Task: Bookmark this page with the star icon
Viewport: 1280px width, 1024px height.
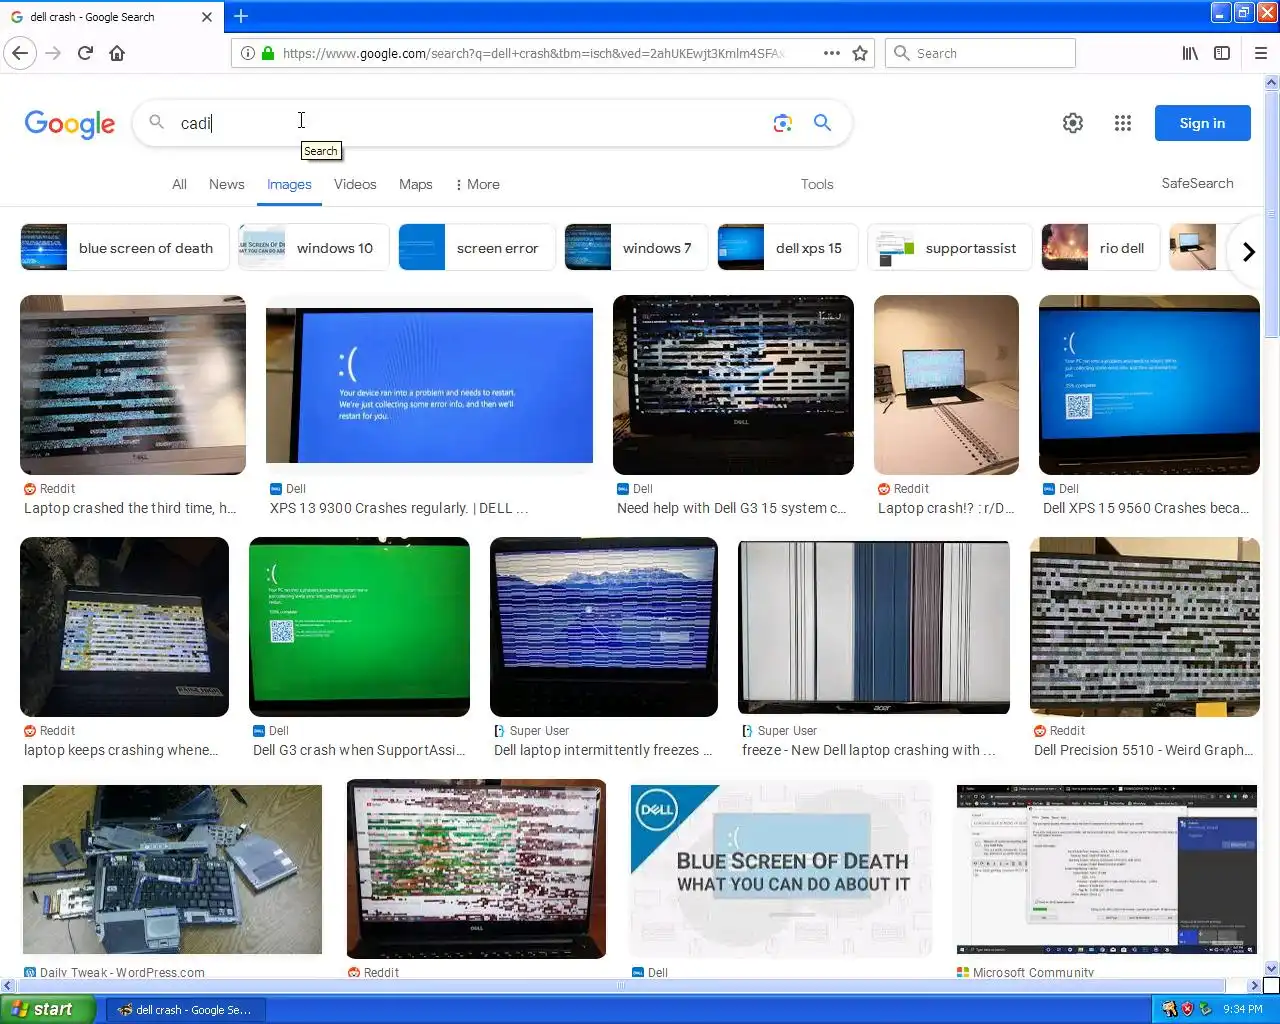Action: [860, 53]
